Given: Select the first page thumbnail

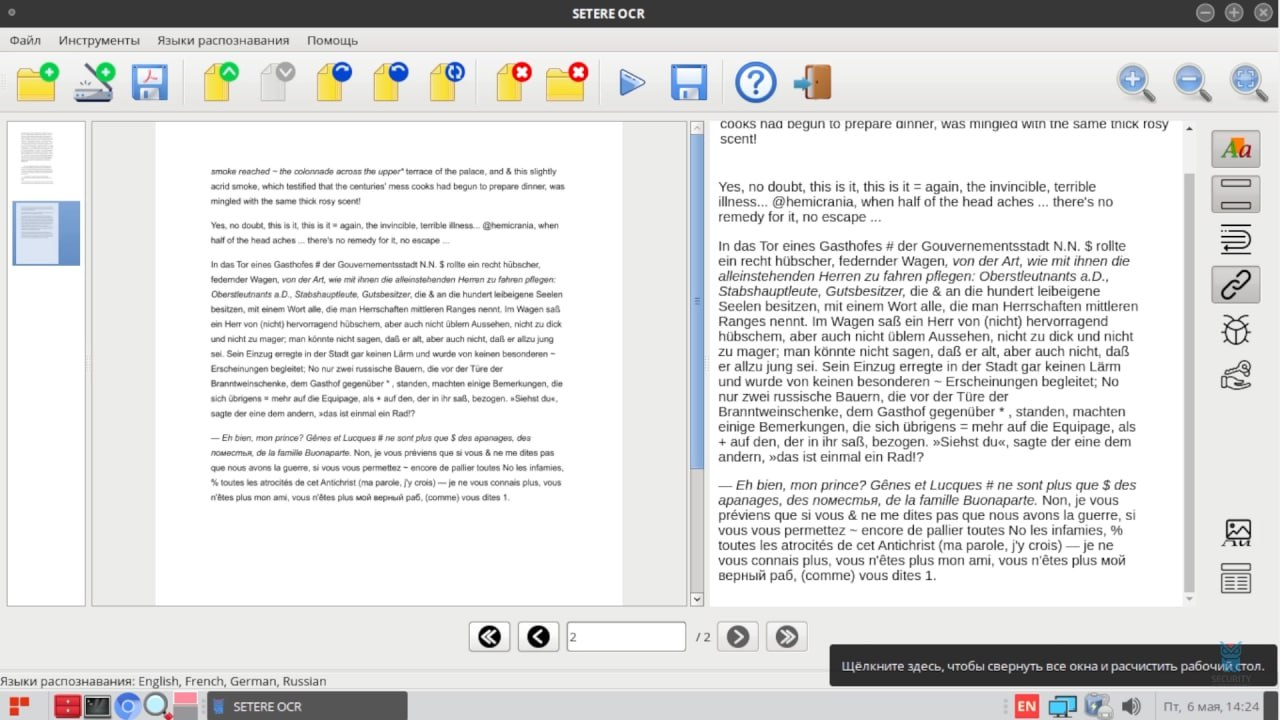Looking at the screenshot, I should click(x=36, y=157).
